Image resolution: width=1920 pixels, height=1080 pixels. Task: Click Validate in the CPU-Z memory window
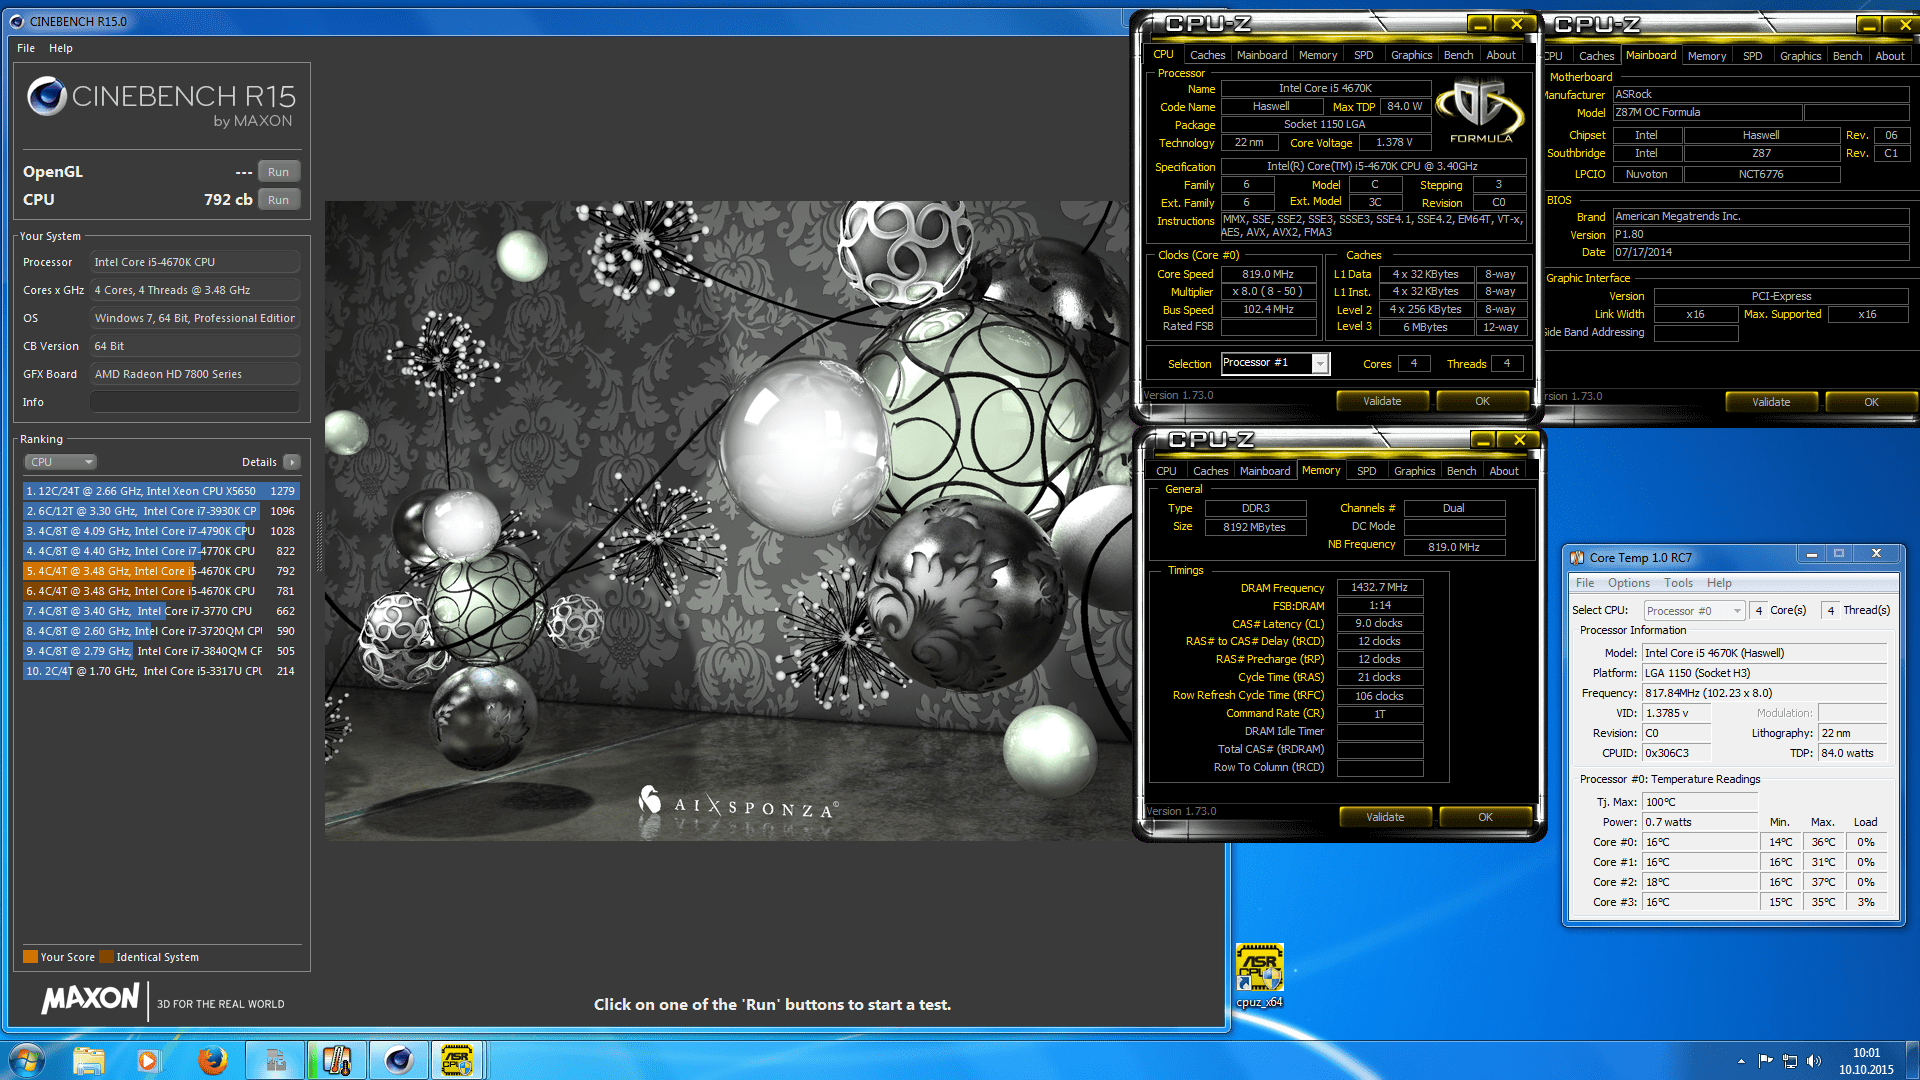click(1385, 817)
